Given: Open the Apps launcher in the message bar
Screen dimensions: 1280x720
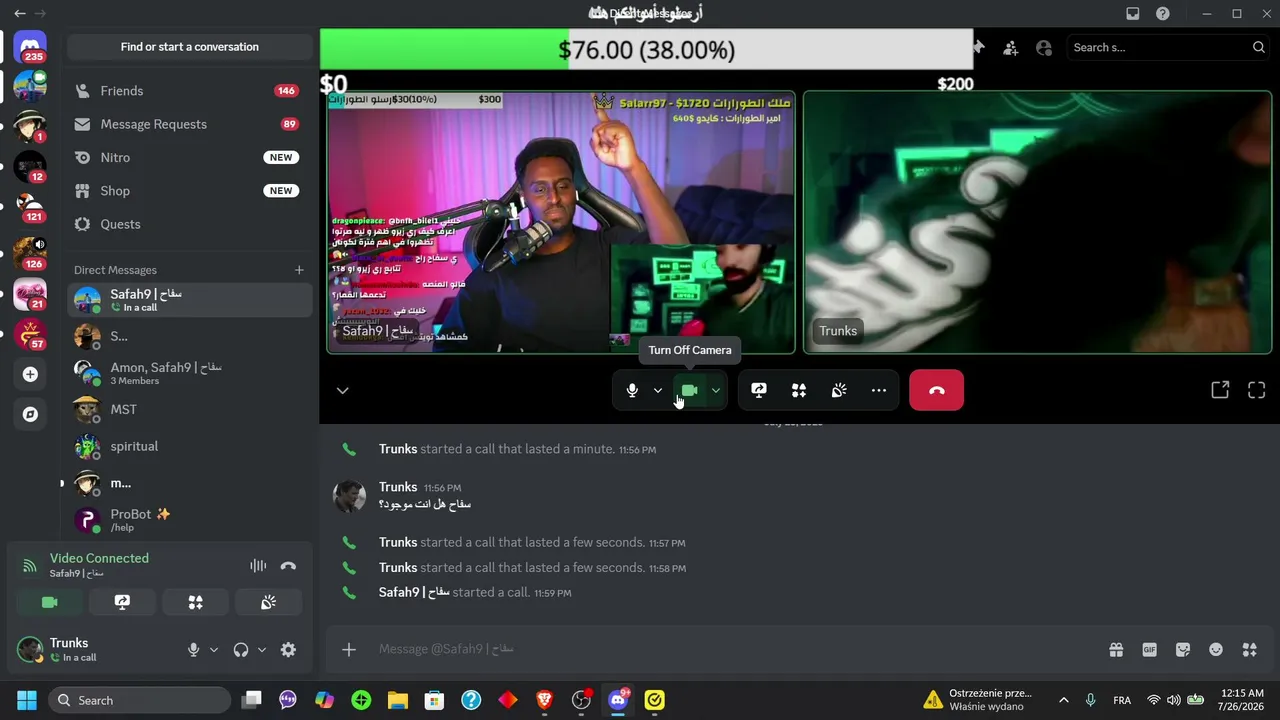Looking at the screenshot, I should coord(1249,650).
